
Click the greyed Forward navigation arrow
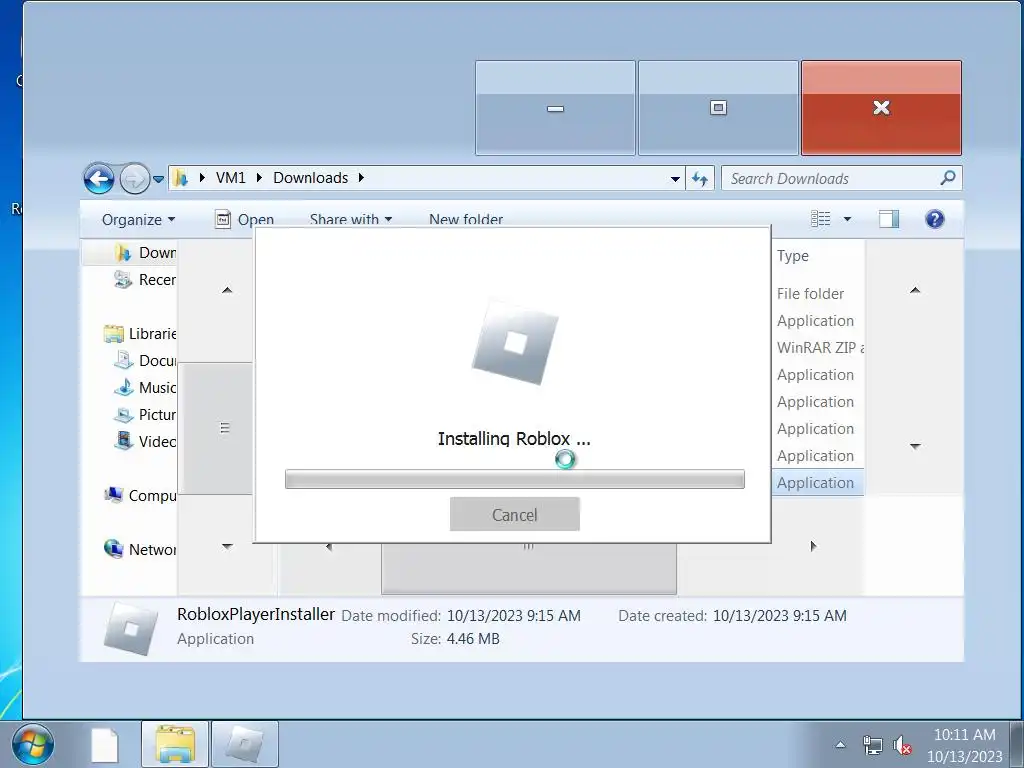click(x=135, y=179)
